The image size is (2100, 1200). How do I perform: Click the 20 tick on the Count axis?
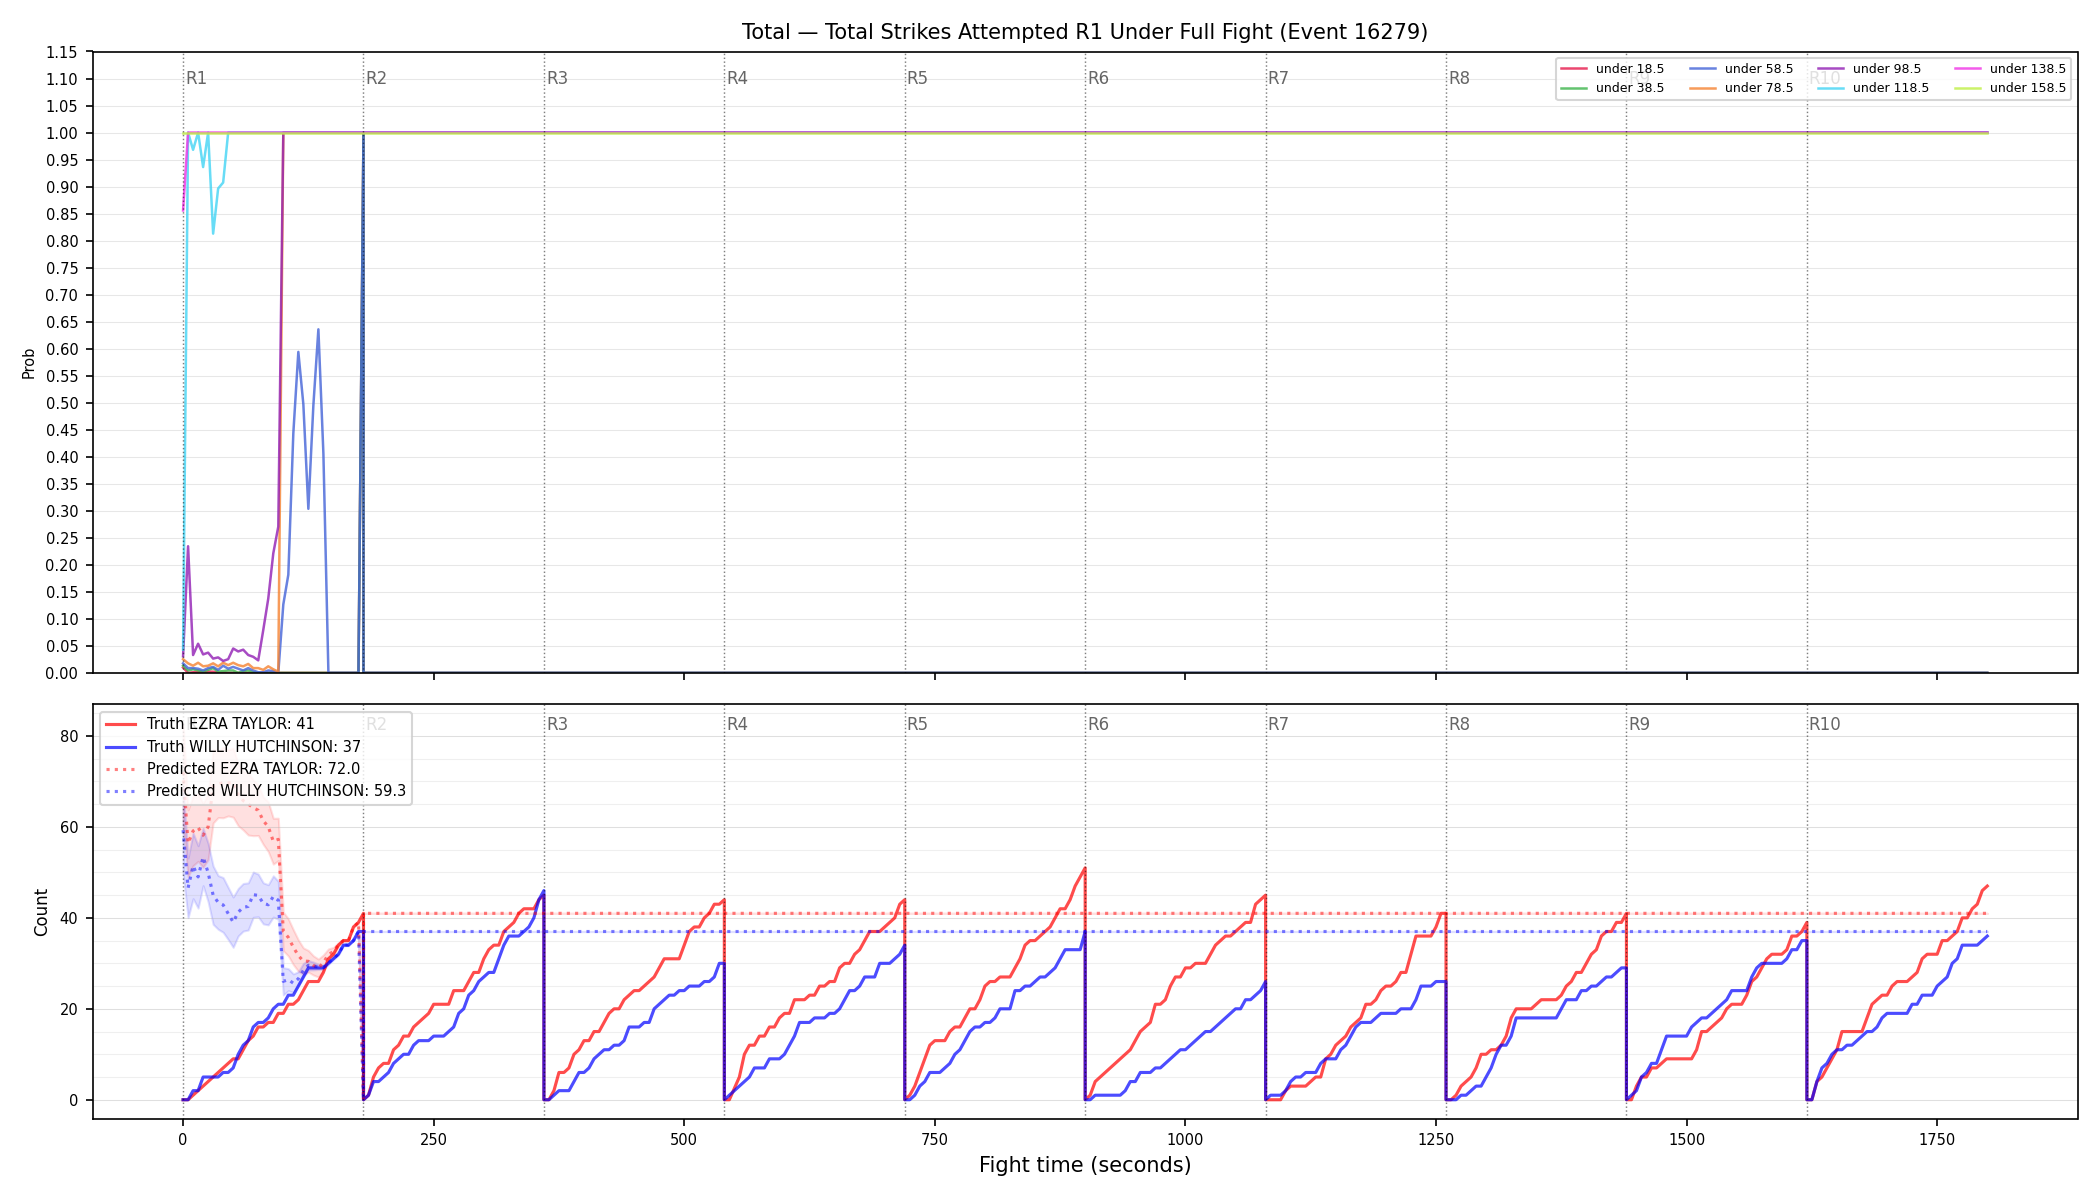point(69,1009)
